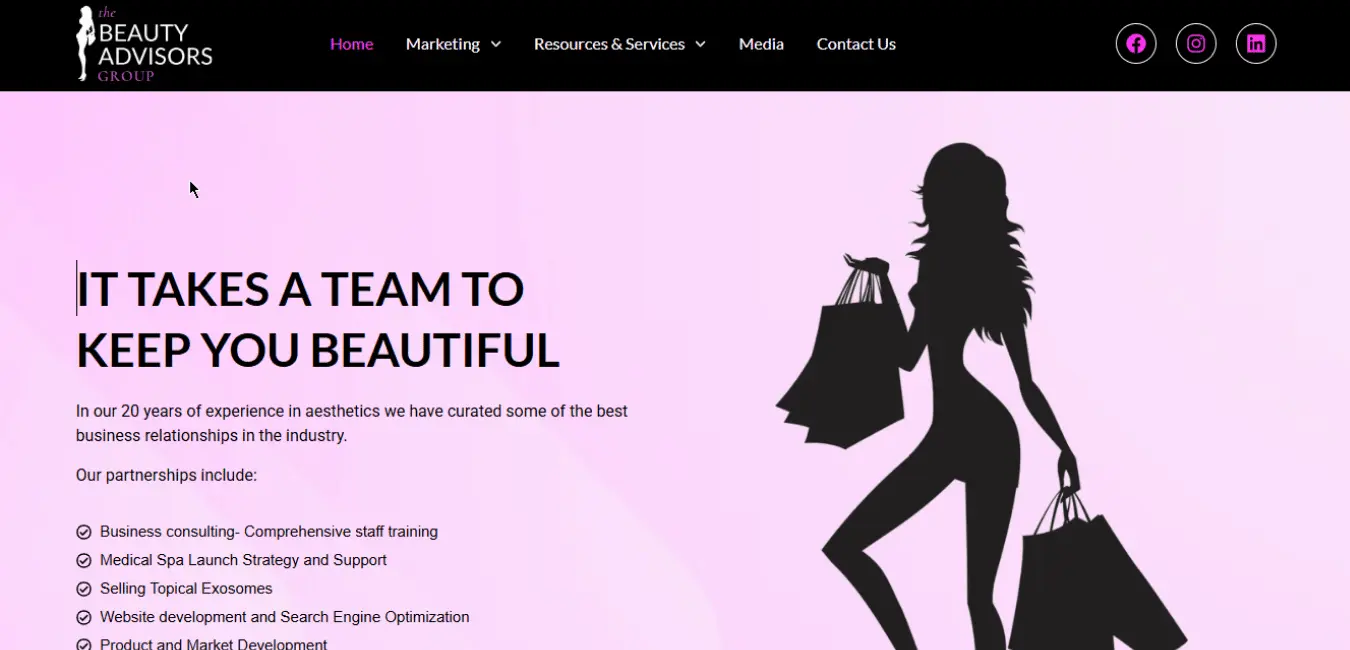Open the Resources & Services menu
The image size is (1350, 650).
click(x=609, y=44)
